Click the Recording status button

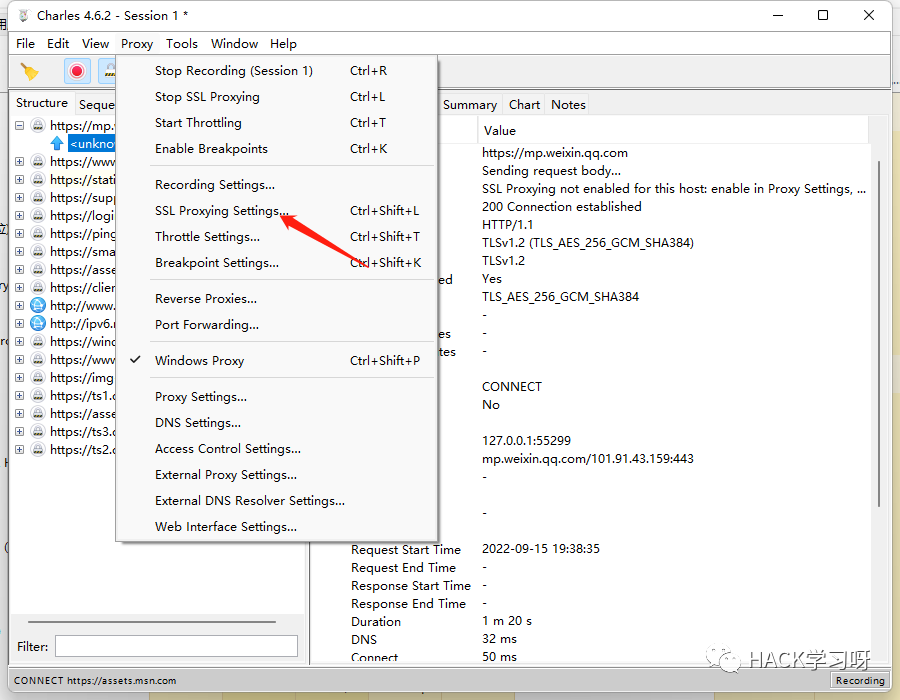(x=860, y=680)
